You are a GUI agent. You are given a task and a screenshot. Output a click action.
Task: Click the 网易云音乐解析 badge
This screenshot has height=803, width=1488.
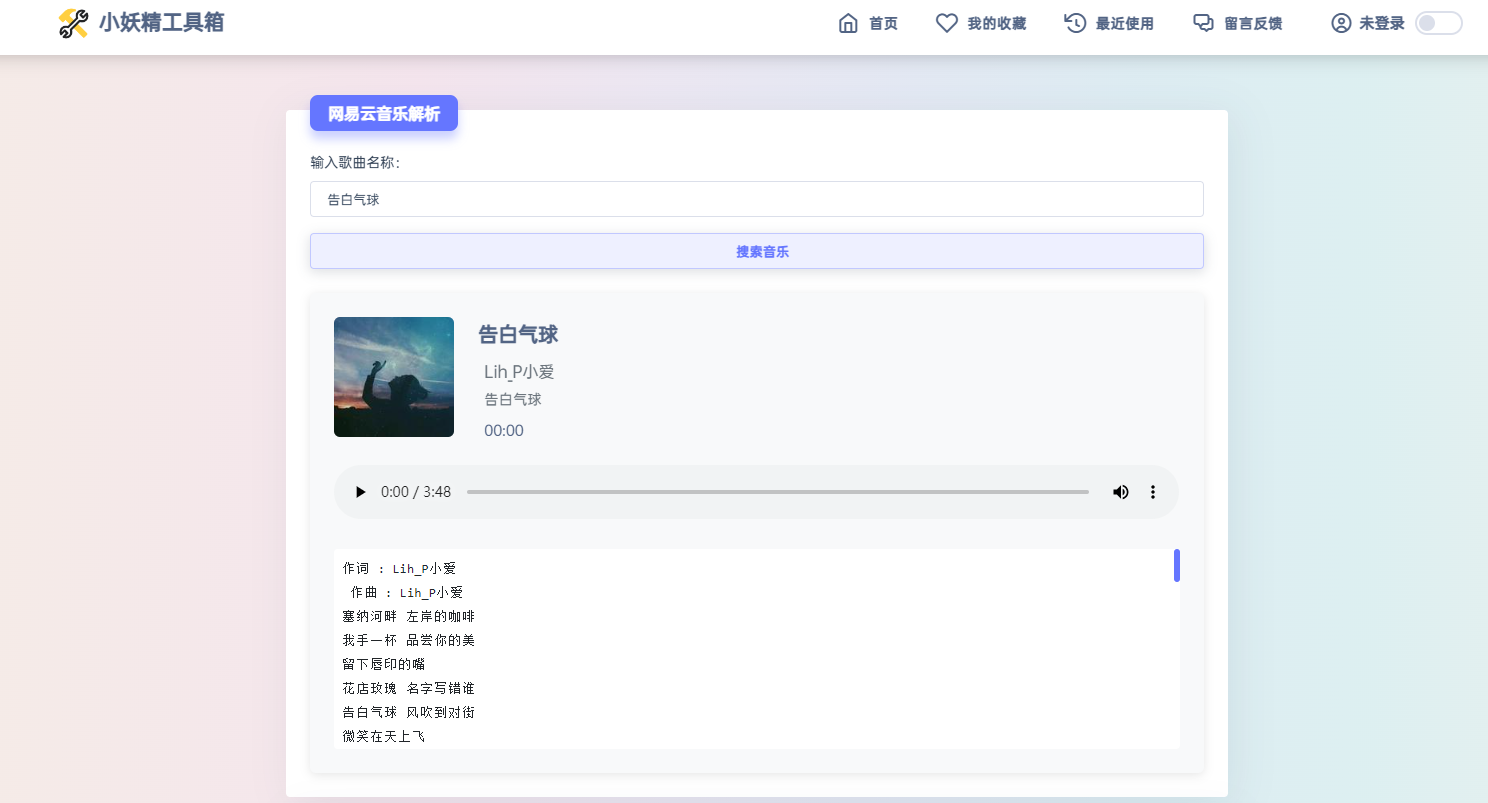(x=383, y=113)
